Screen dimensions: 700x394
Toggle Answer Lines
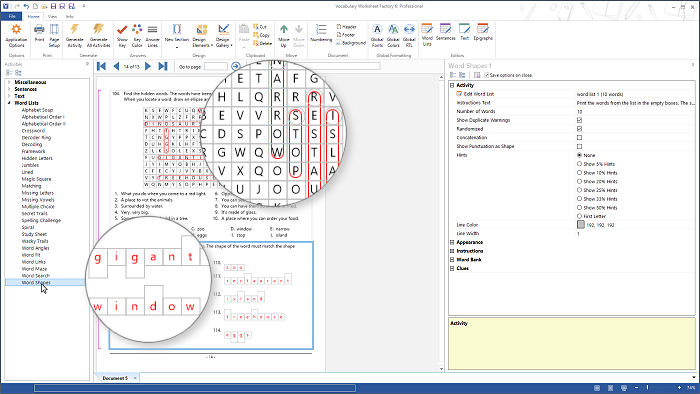tap(152, 36)
